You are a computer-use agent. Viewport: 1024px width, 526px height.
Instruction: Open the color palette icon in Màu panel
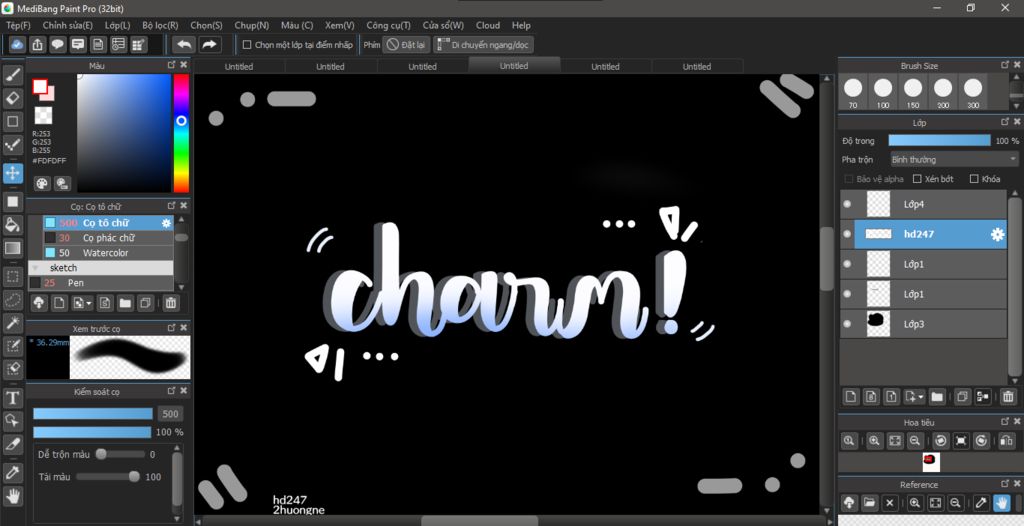(x=42, y=184)
